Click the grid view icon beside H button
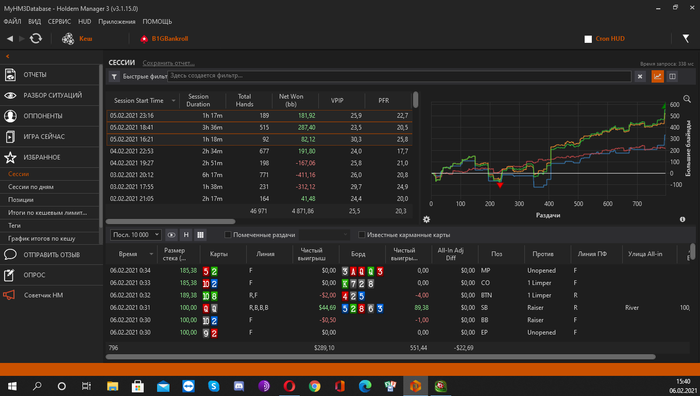The width and height of the screenshot is (700, 396). (200, 234)
